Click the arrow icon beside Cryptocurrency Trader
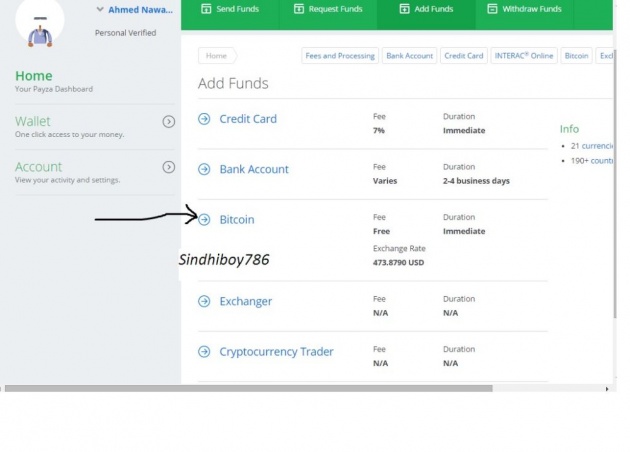The image size is (630, 452). (x=204, y=352)
